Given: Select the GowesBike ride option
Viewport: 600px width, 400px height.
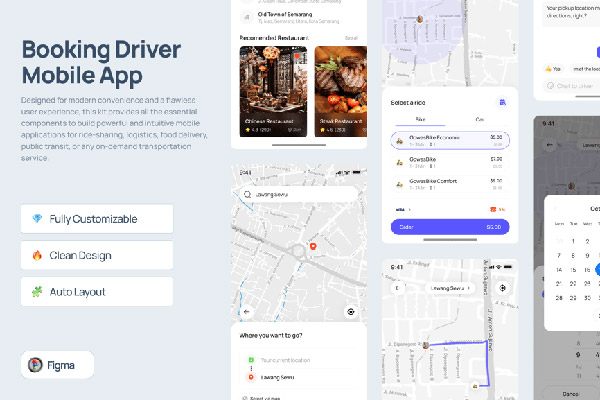Looking at the screenshot, I should (449, 162).
